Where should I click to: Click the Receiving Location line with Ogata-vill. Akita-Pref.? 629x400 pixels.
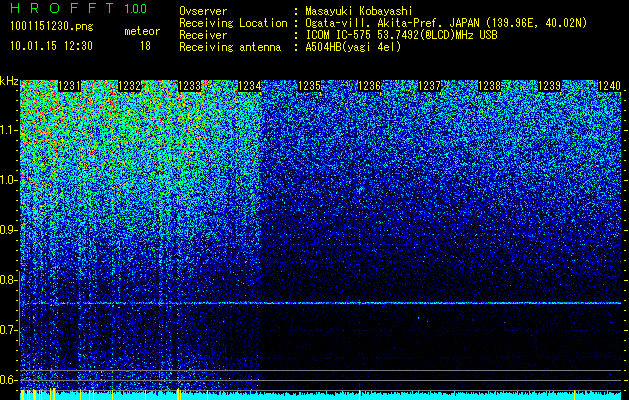(383, 23)
